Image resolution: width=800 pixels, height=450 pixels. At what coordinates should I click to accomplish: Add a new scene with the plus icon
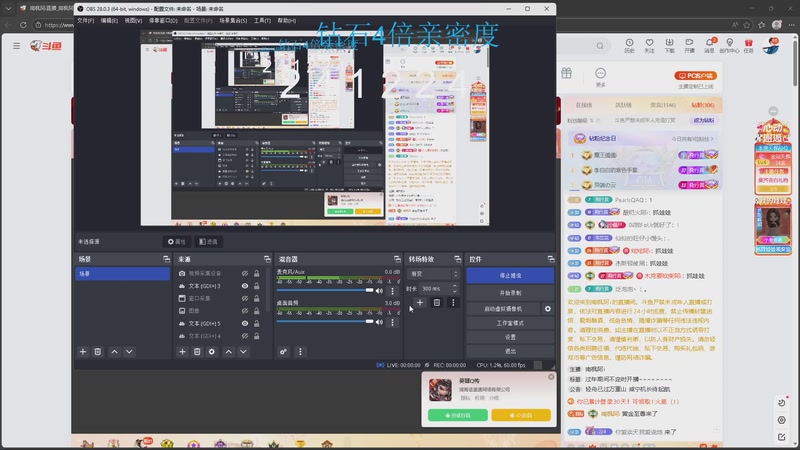[83, 352]
